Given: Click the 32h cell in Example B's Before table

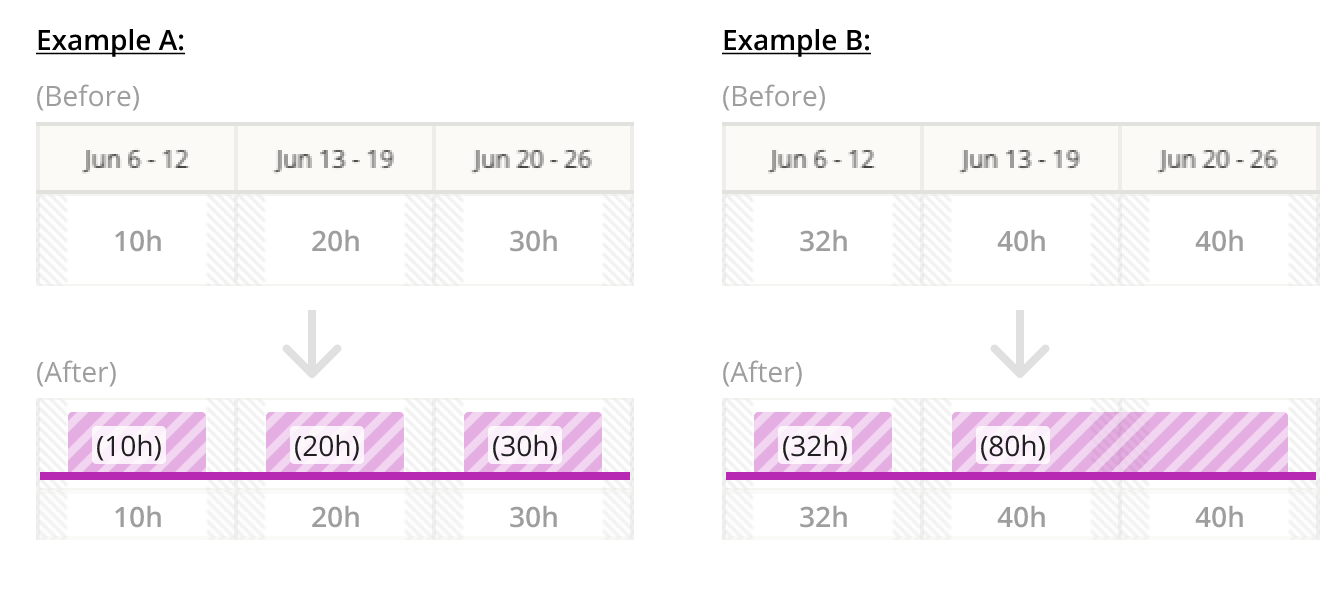Looking at the screenshot, I should pyautogui.click(x=822, y=241).
